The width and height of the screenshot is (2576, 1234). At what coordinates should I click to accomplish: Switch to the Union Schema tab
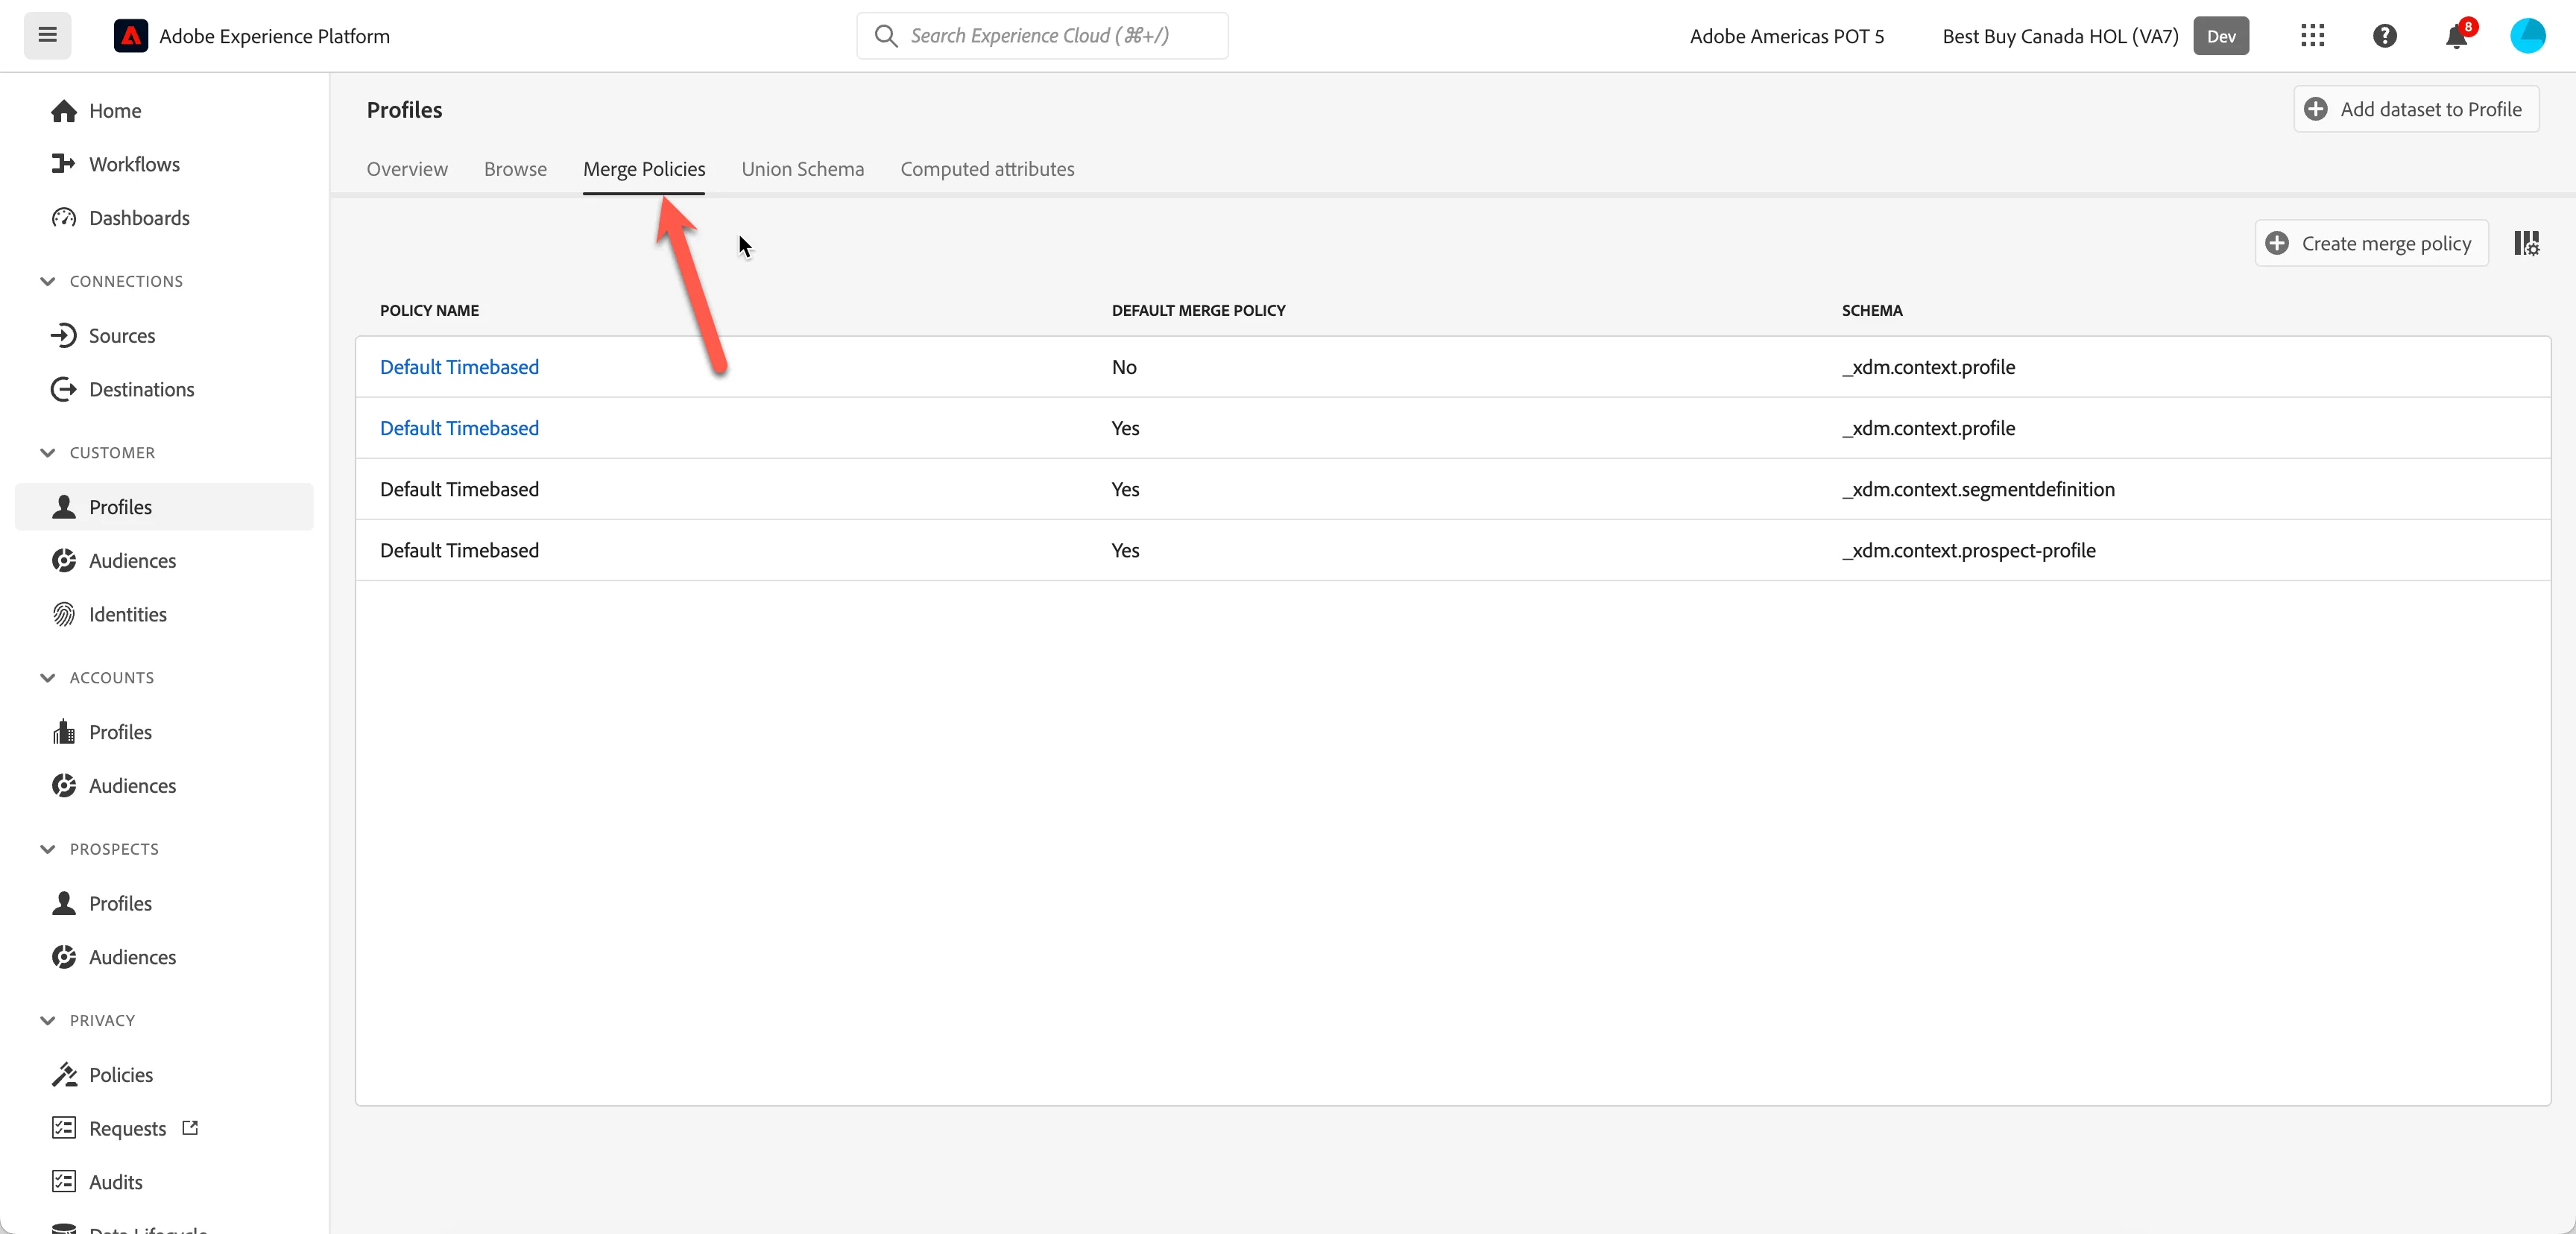pos(802,169)
